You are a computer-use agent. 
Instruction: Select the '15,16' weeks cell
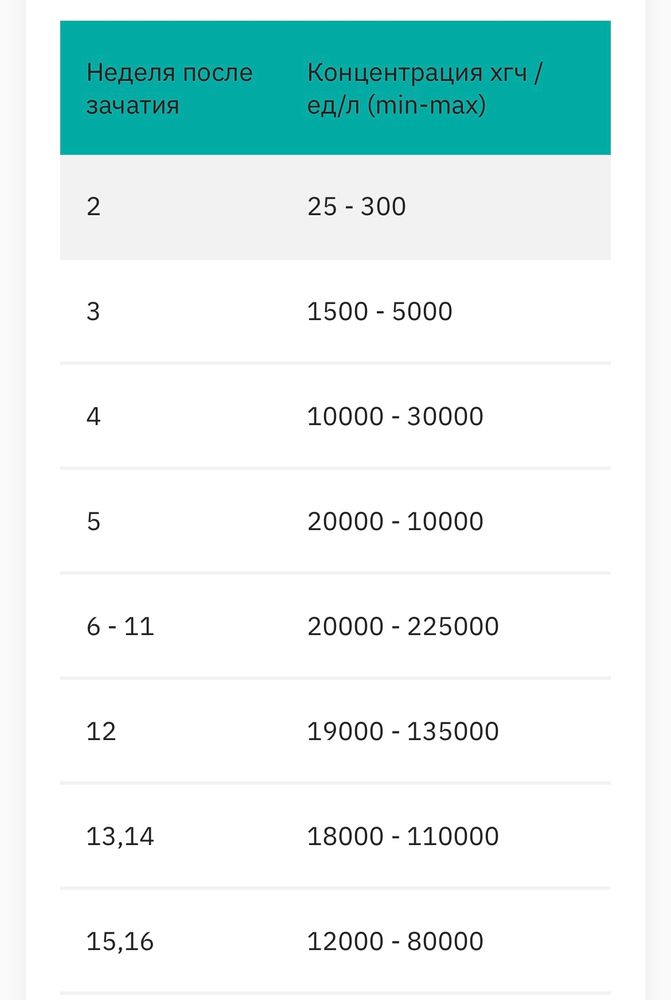[x=120, y=942]
